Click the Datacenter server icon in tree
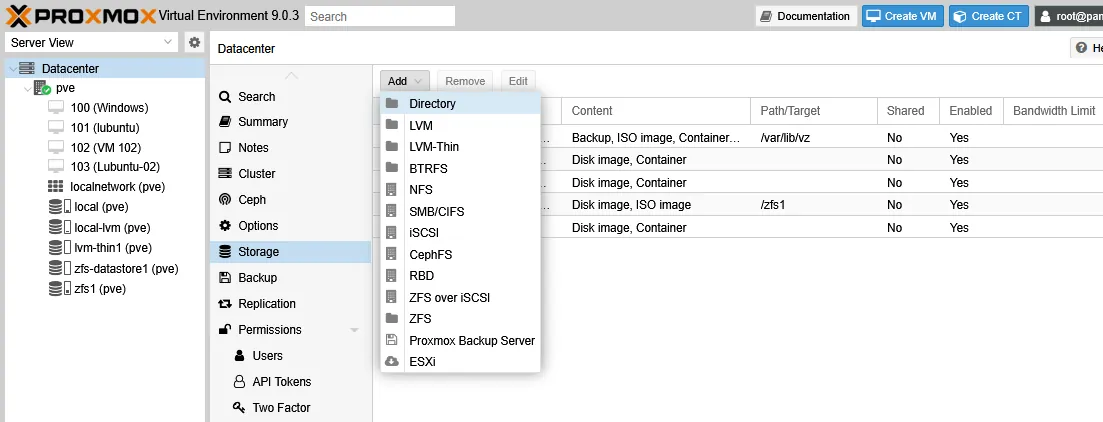The height and width of the screenshot is (422, 1103). click(27, 68)
